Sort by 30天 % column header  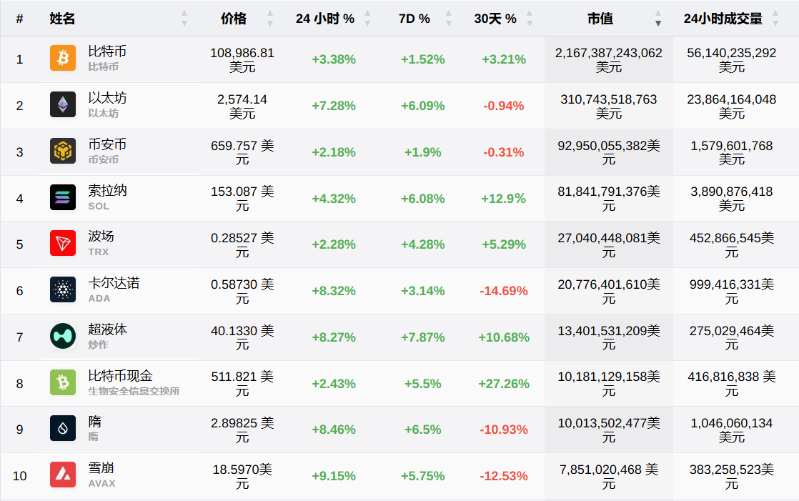[x=495, y=19]
